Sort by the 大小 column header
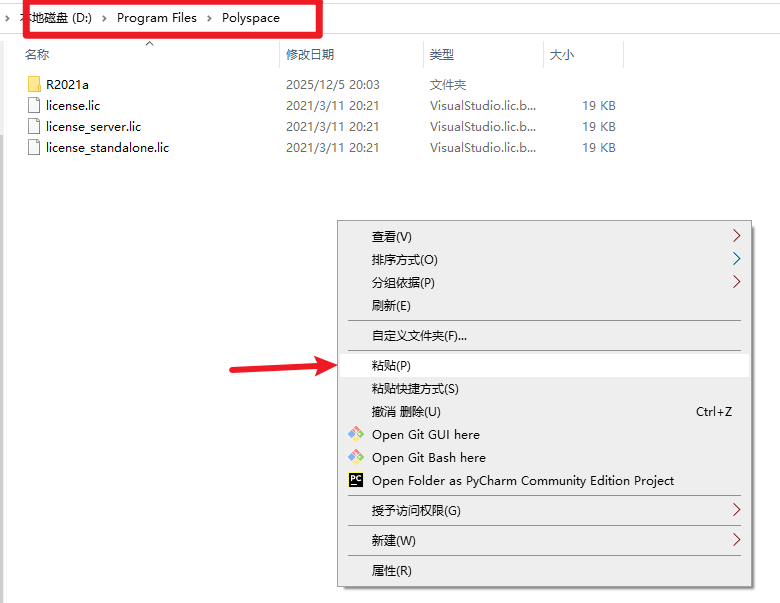 pyautogui.click(x=562, y=54)
